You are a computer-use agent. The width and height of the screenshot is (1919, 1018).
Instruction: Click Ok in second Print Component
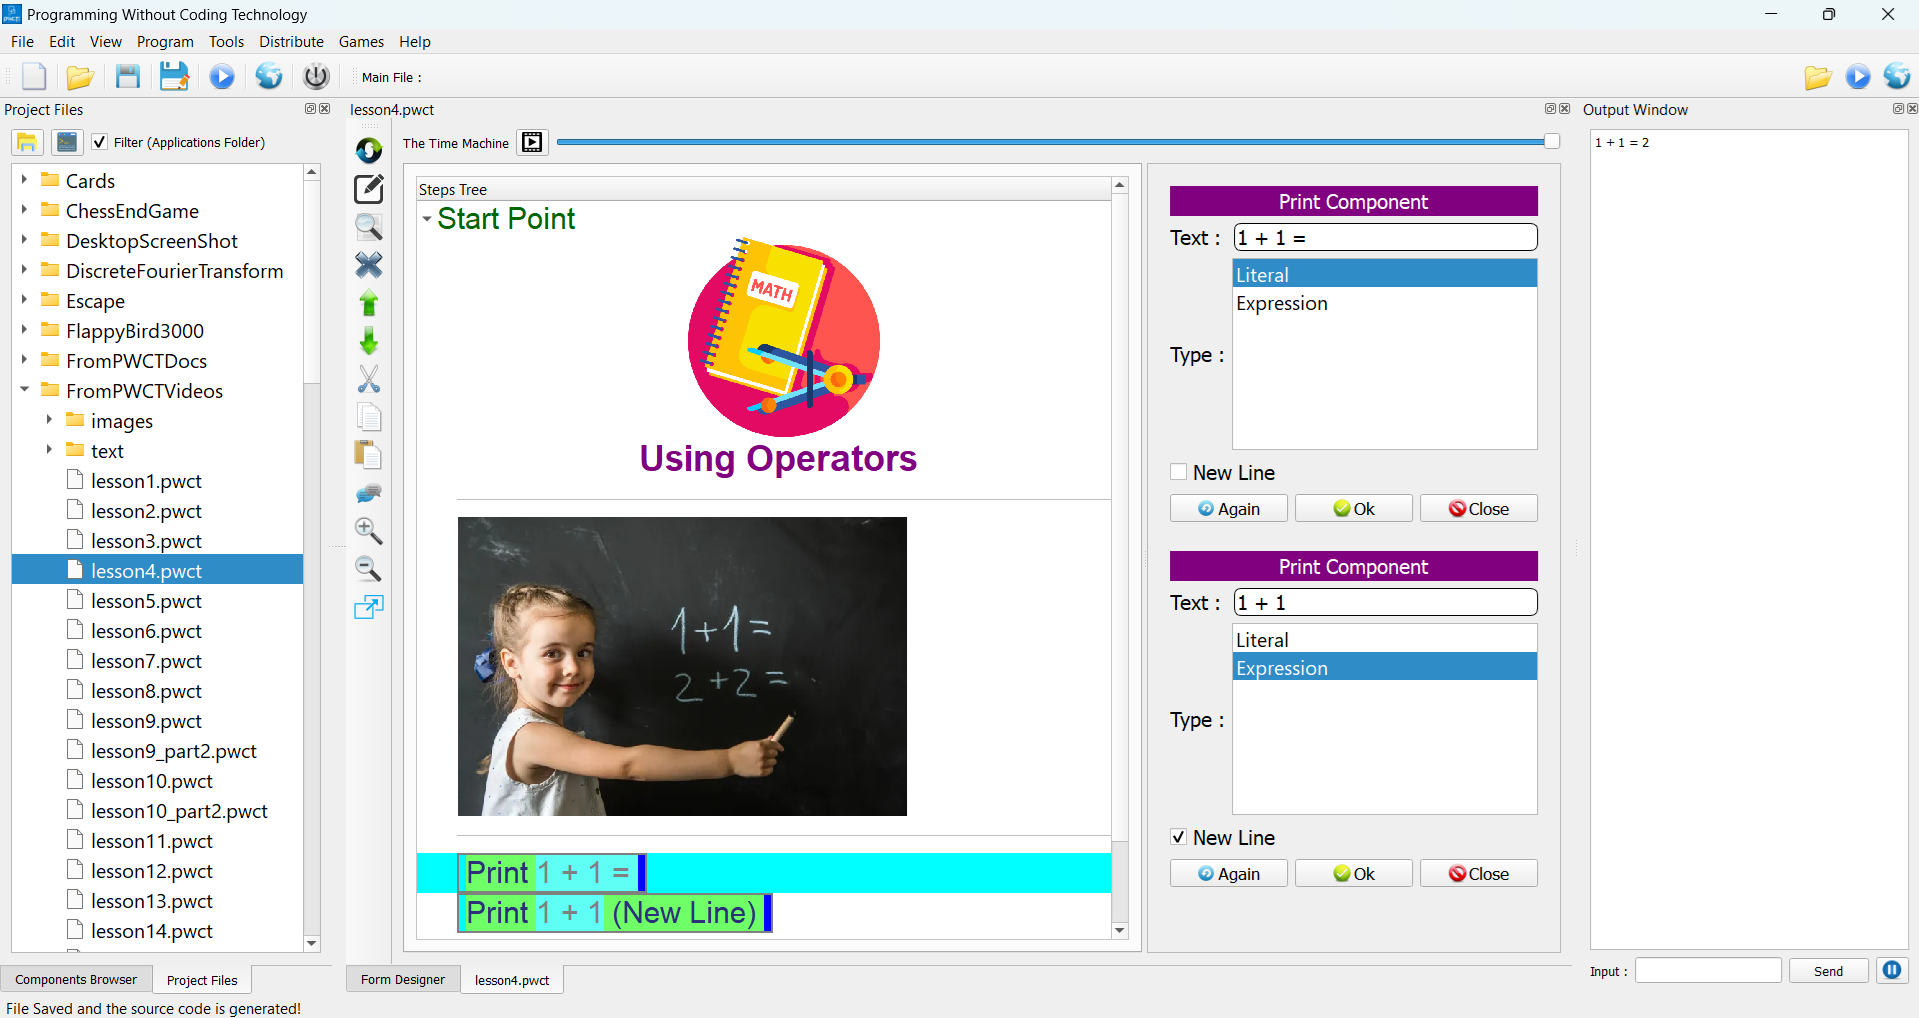[x=1354, y=874]
